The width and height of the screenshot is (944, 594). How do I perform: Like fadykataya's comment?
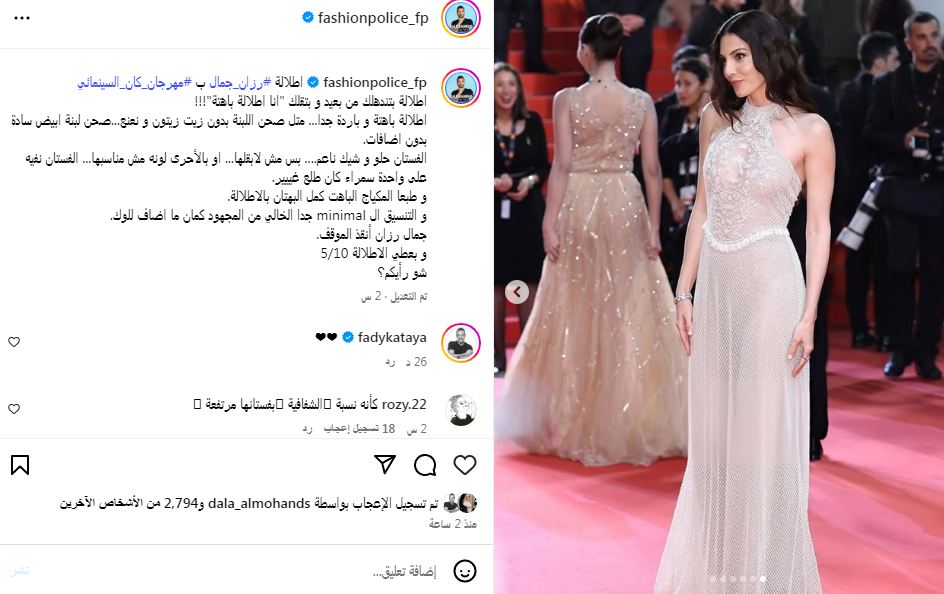pos(14,342)
